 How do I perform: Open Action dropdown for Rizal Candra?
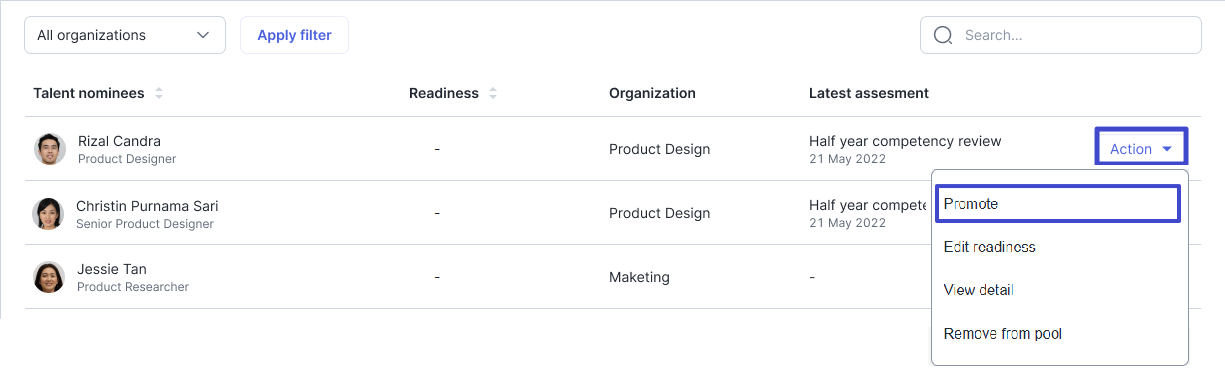(x=1141, y=148)
